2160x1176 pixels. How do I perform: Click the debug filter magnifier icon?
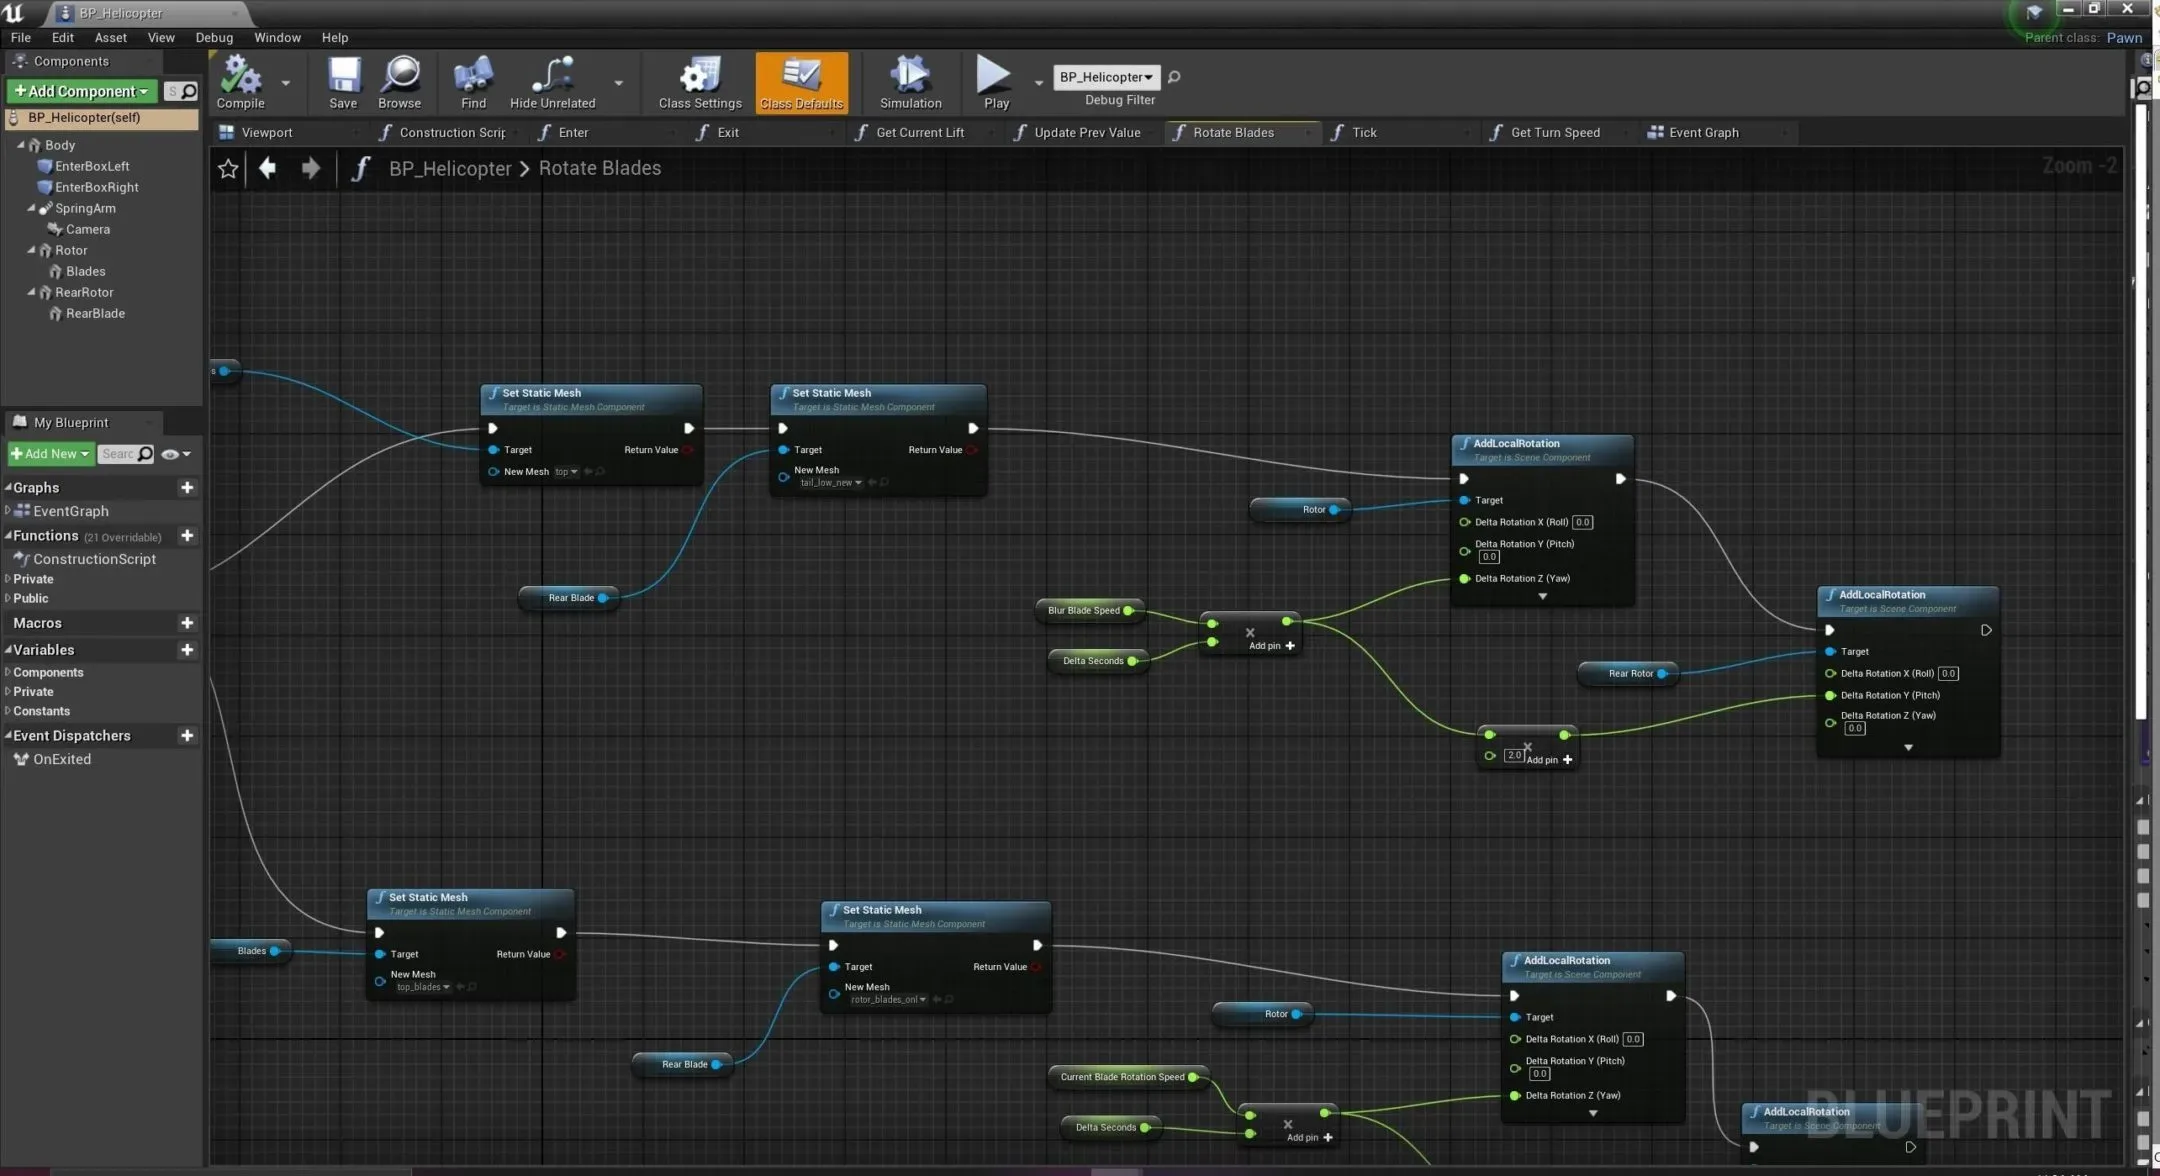pos(1174,77)
